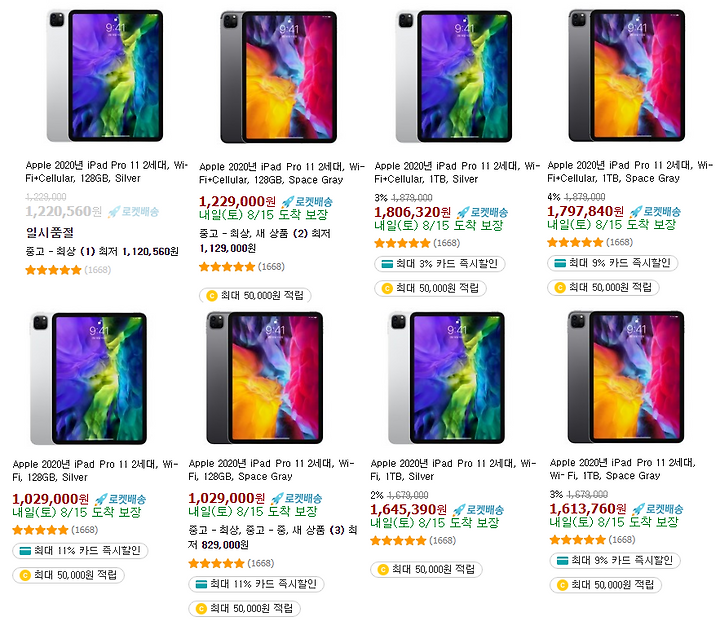Viewport: 720px width, 621px height.
Task: Open the Wi-Fi 128GB Silver iPad image
Action: coord(89,378)
